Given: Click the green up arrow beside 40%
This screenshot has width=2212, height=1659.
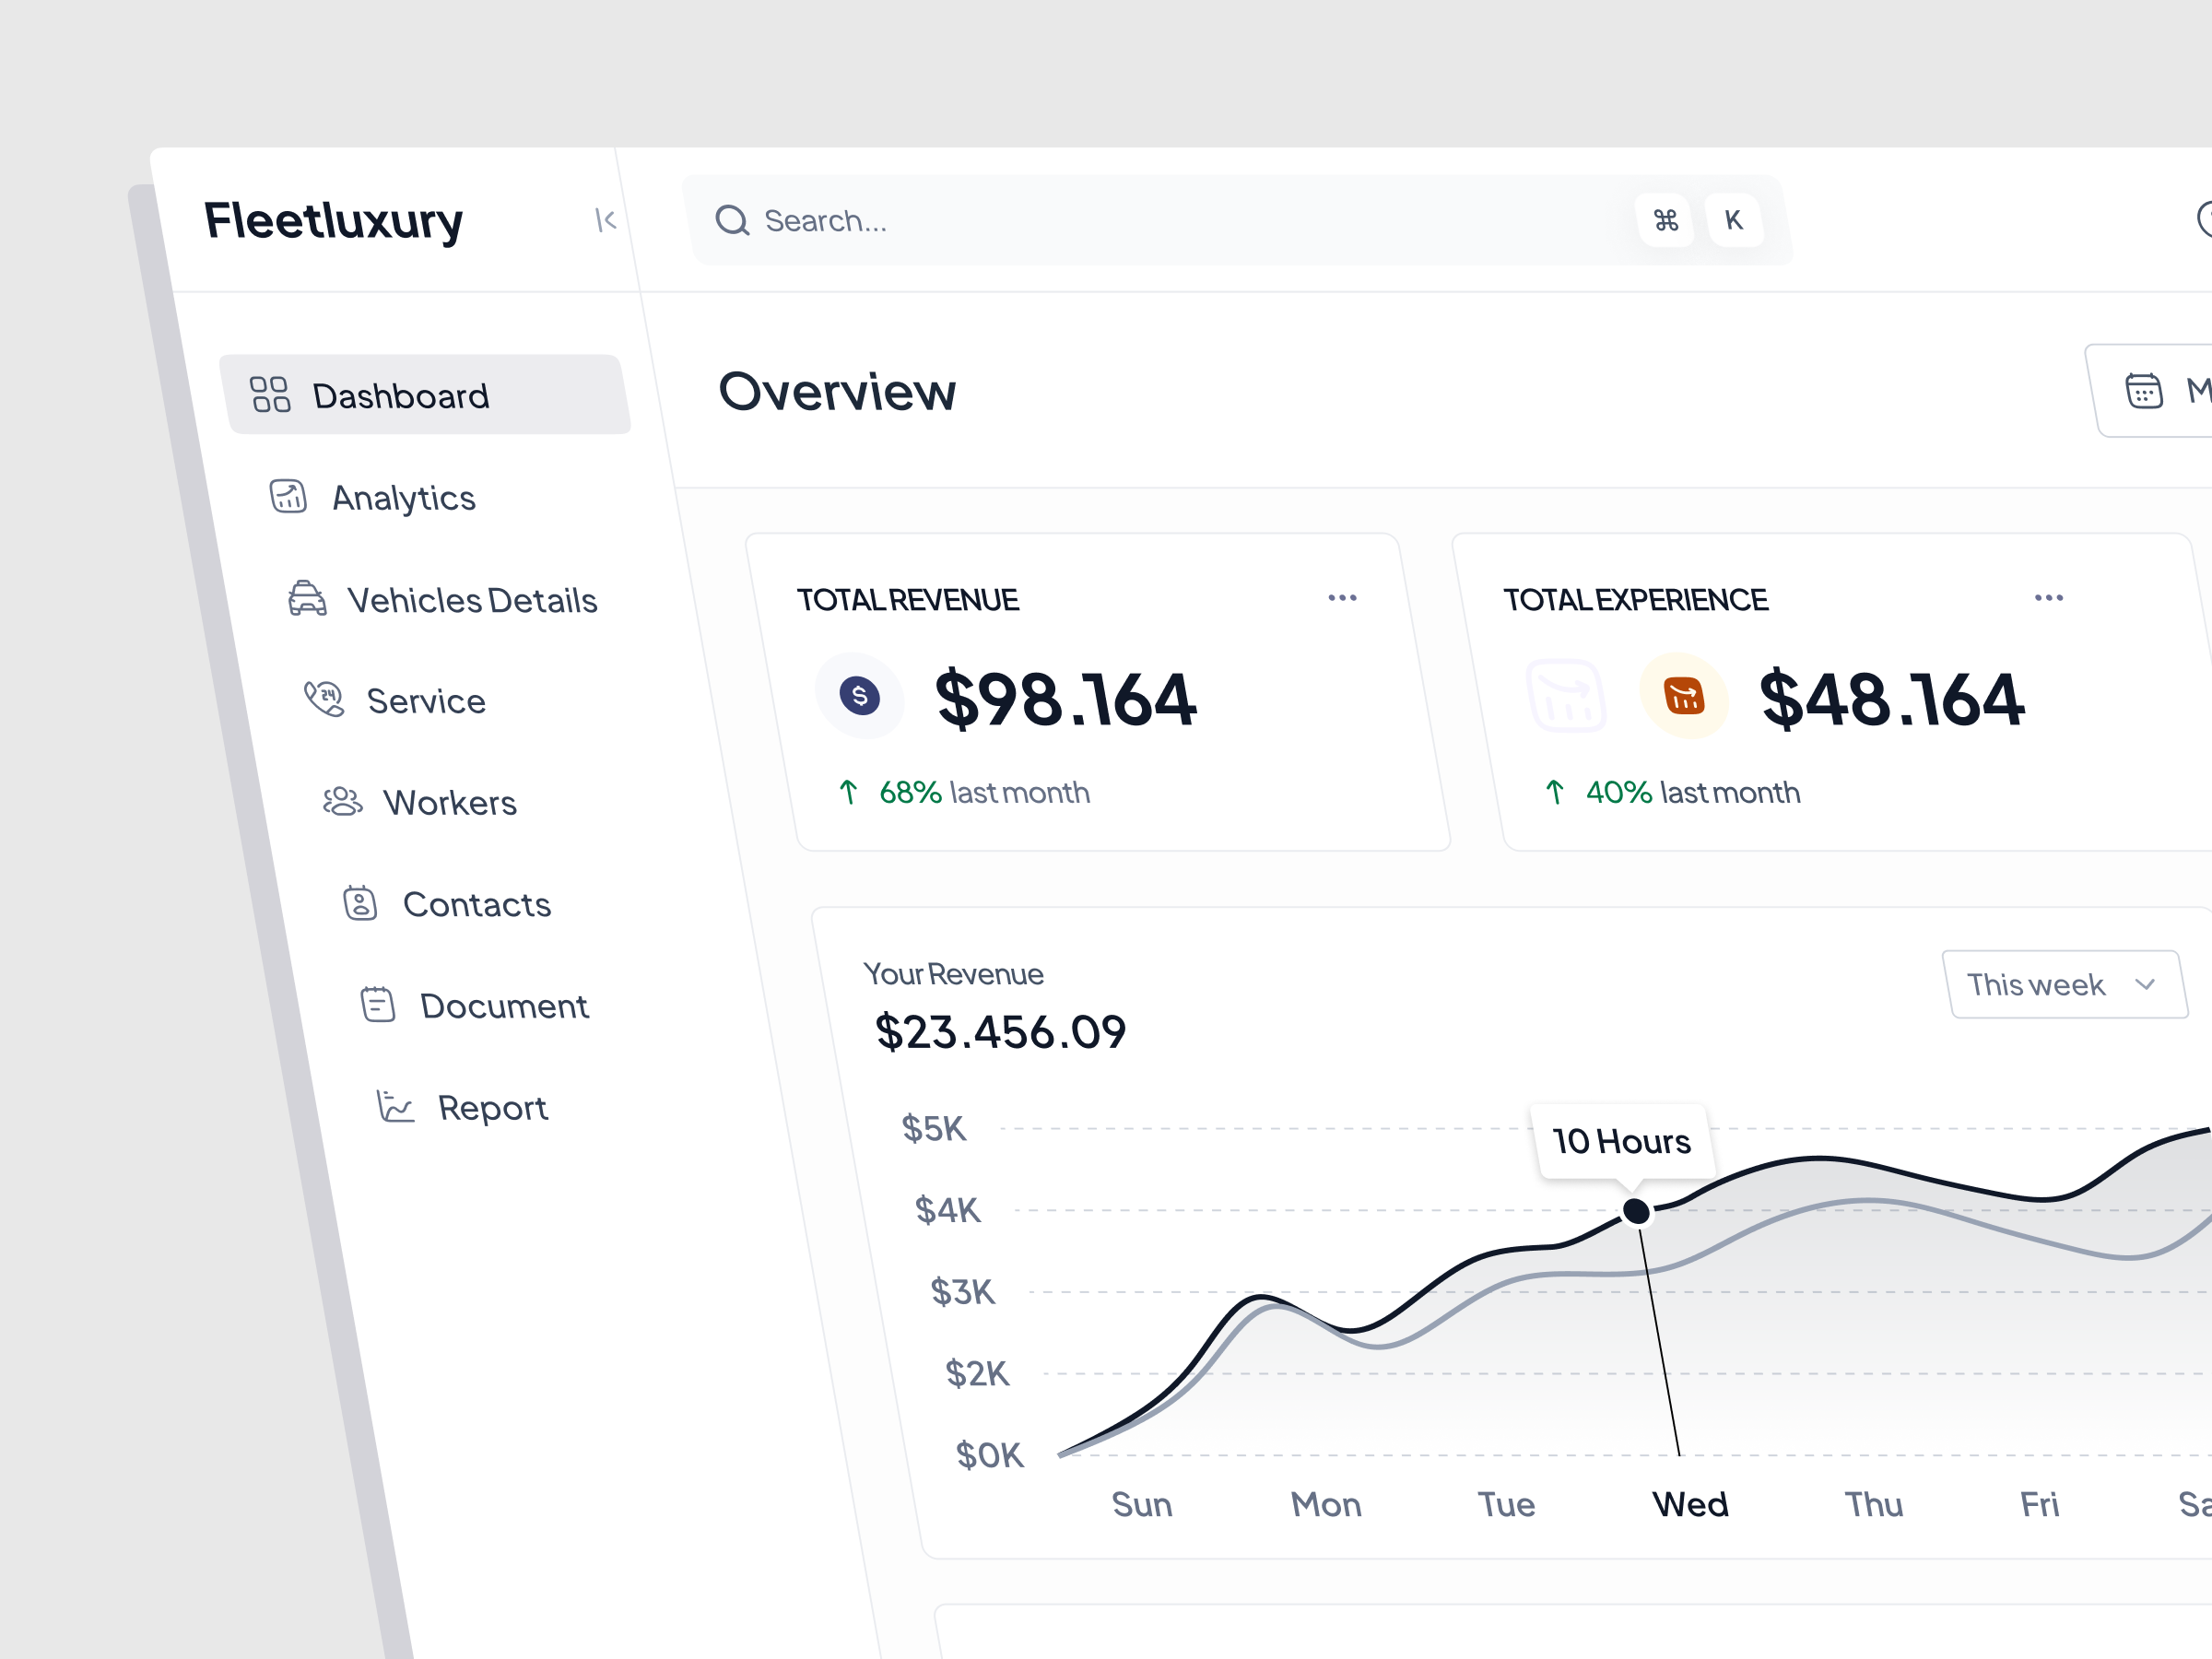Looking at the screenshot, I should point(1555,792).
